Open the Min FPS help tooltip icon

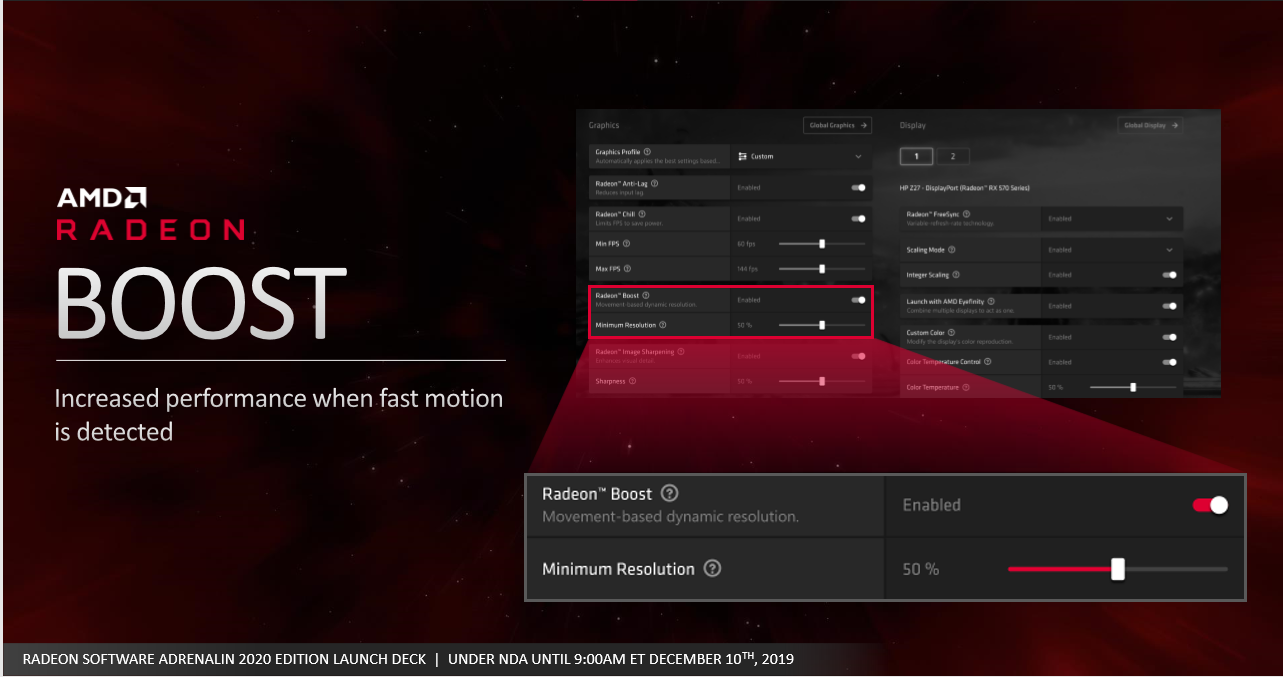point(626,243)
